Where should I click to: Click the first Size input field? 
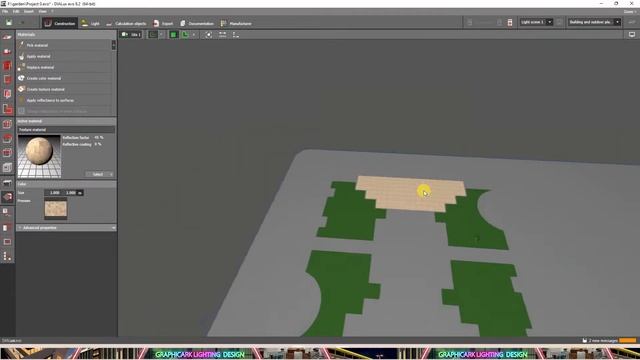point(54,193)
